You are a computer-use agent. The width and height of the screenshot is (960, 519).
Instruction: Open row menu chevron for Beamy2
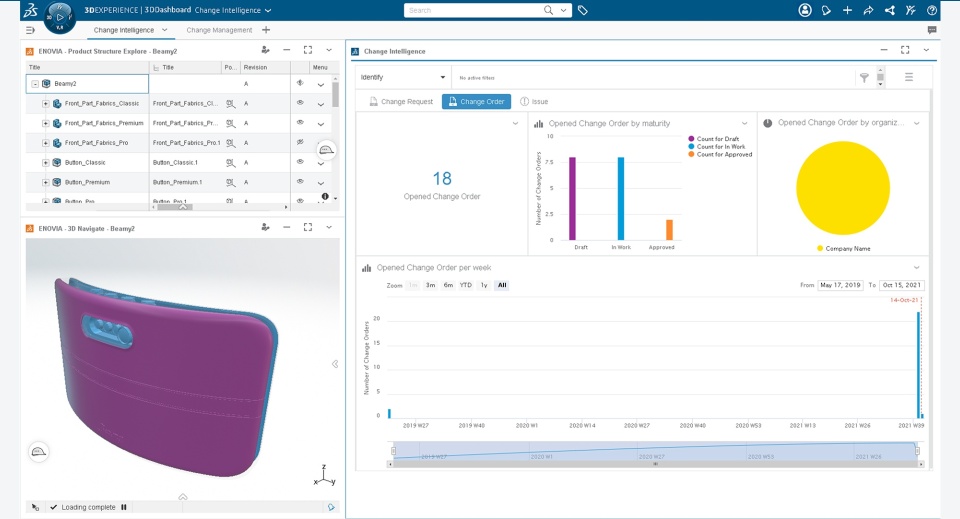(x=321, y=85)
